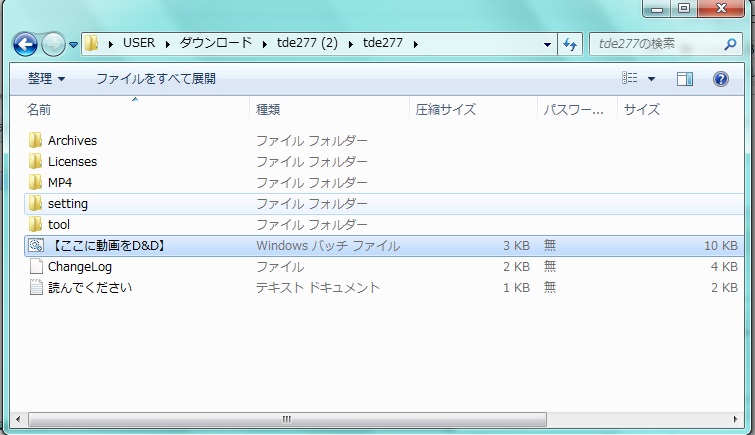Open the 整理 menu
The height and width of the screenshot is (435, 755).
[x=46, y=79]
